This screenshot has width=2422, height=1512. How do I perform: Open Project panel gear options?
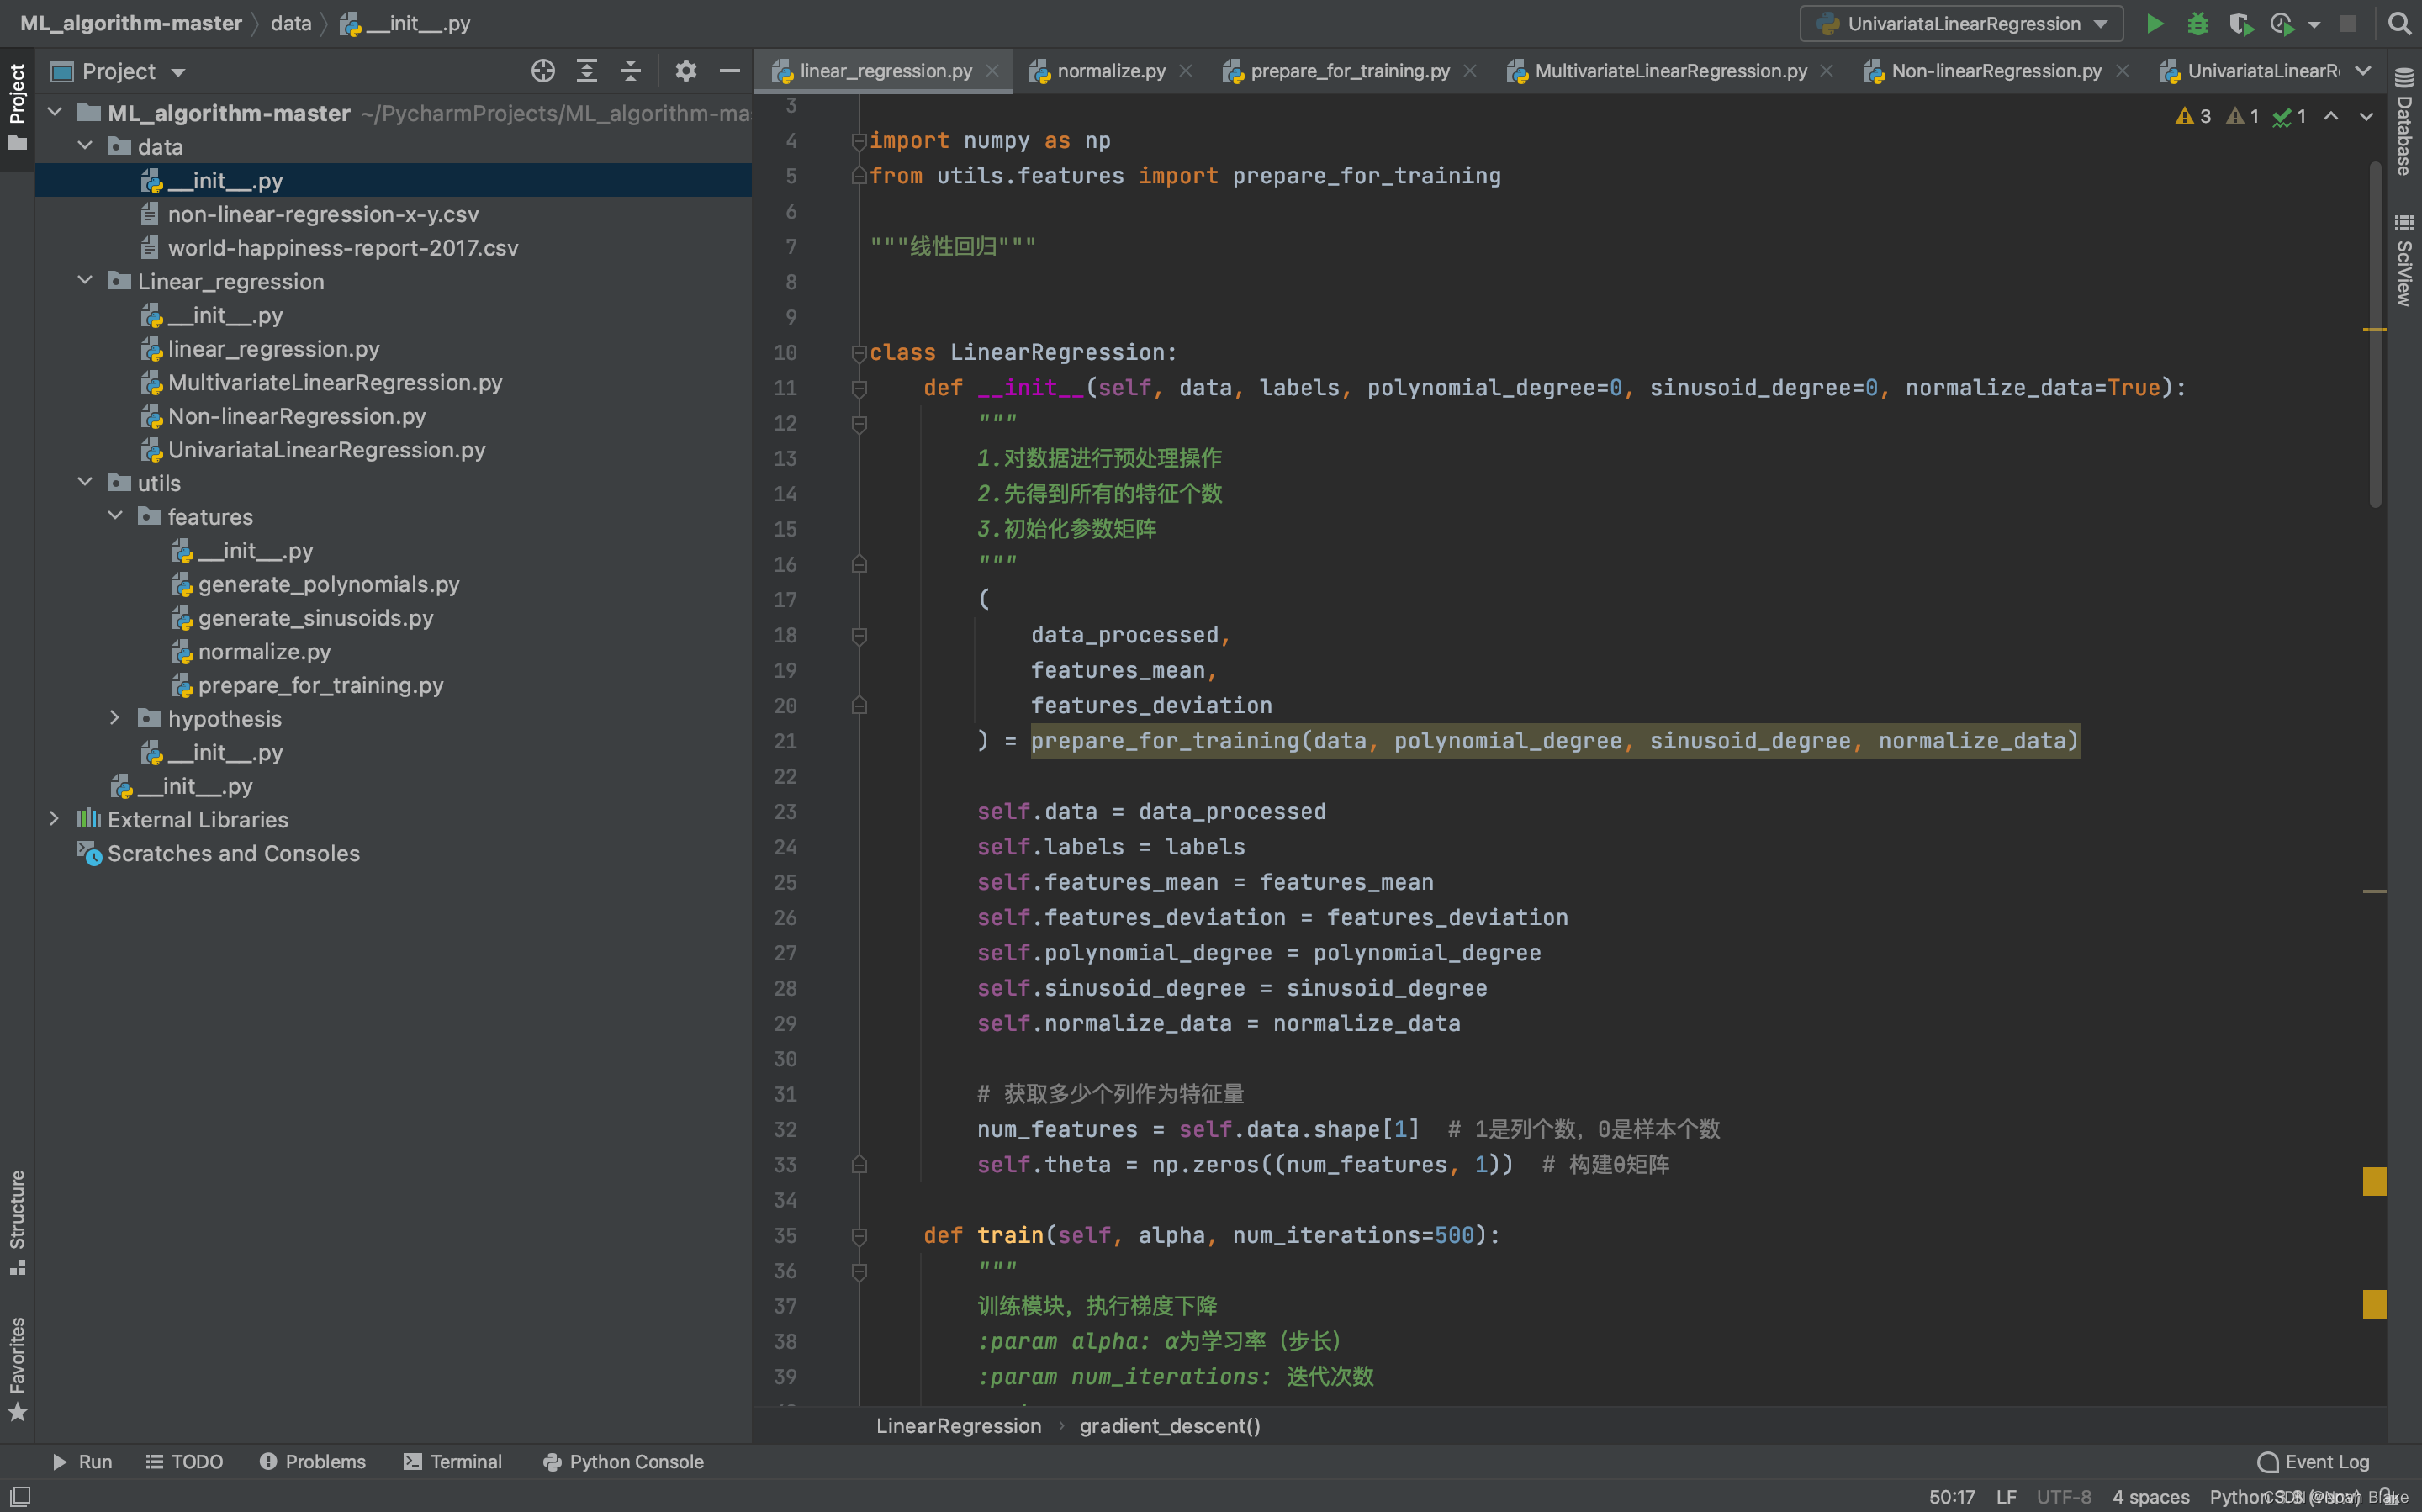pos(686,71)
